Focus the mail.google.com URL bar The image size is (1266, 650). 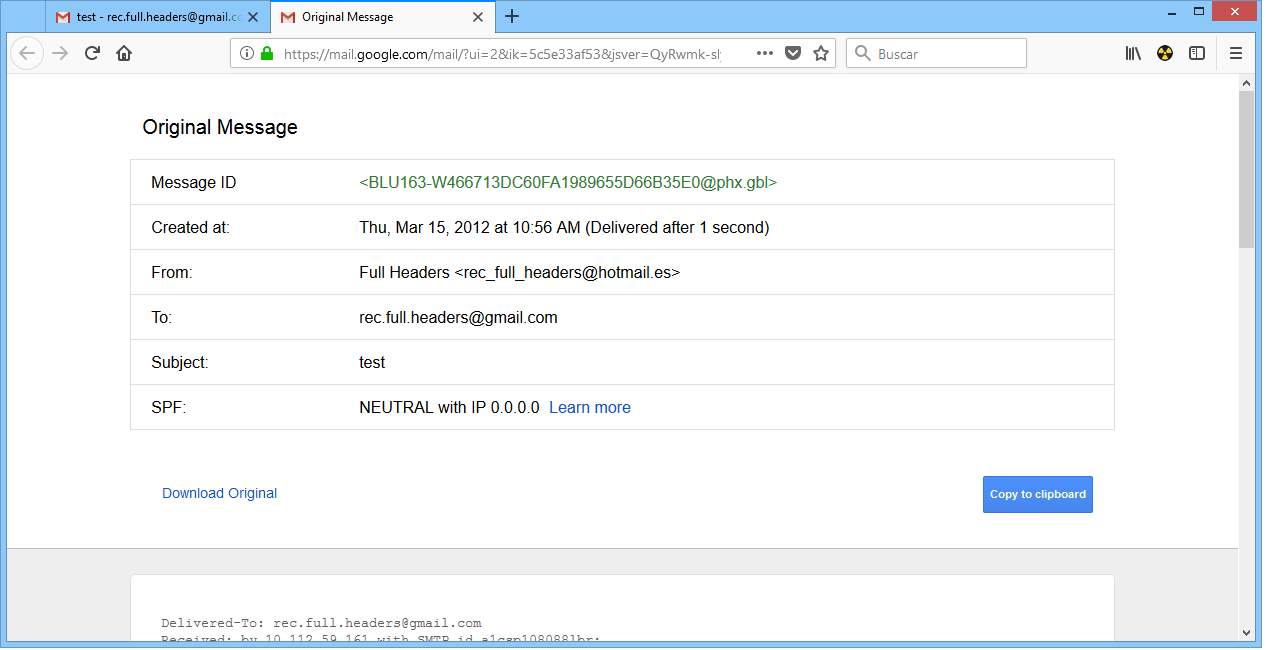[x=501, y=54]
